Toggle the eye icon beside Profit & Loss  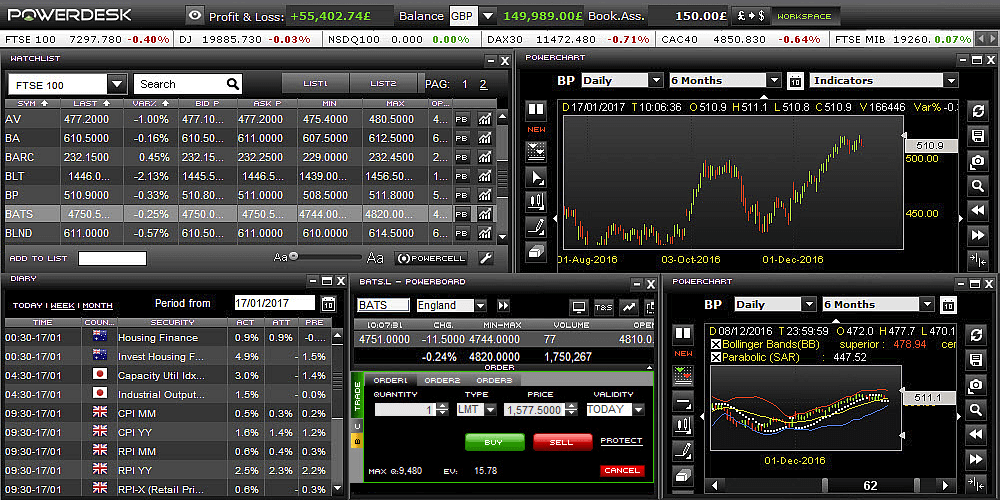195,16
